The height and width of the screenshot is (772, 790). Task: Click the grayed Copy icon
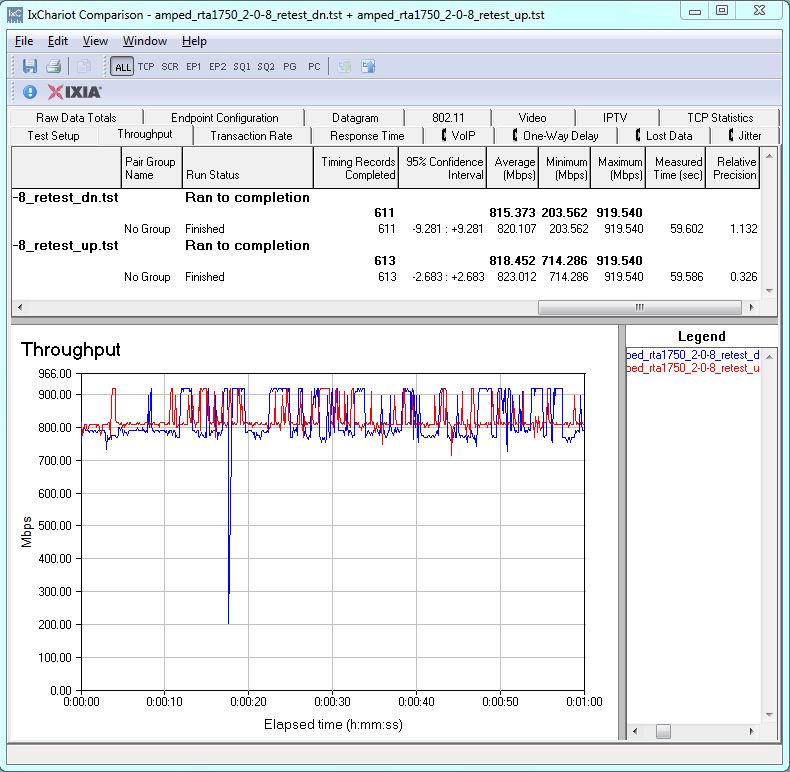pyautogui.click(x=84, y=66)
